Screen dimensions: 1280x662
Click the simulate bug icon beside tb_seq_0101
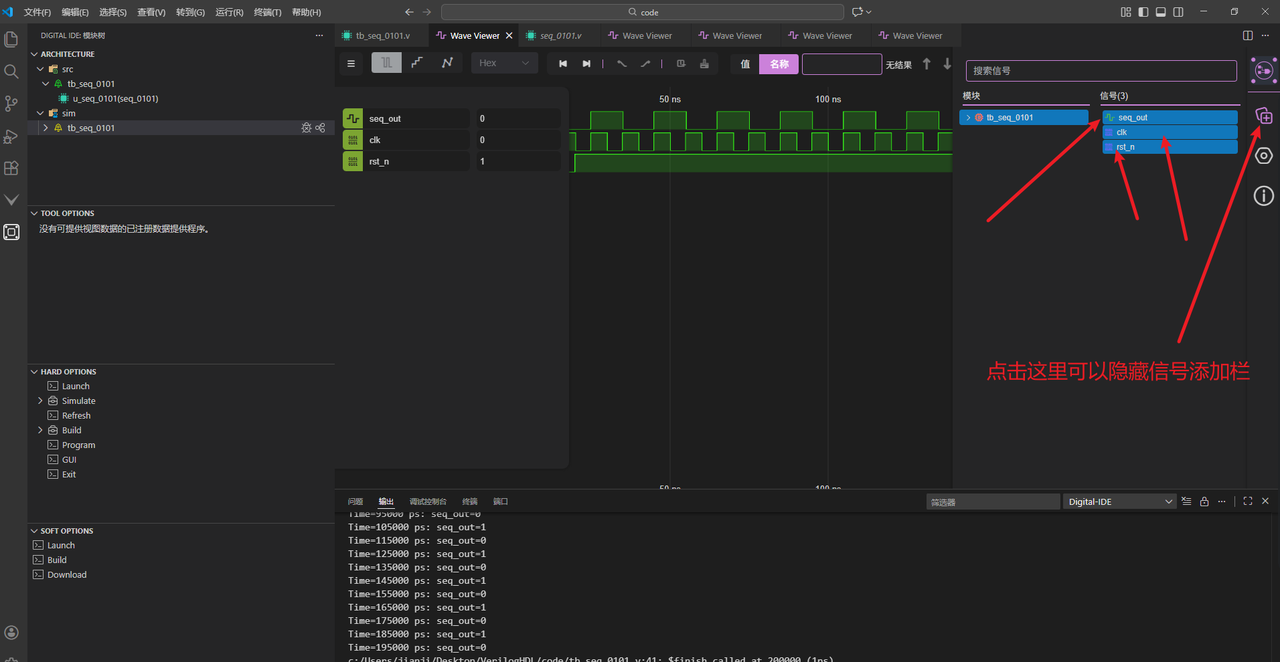[306, 128]
